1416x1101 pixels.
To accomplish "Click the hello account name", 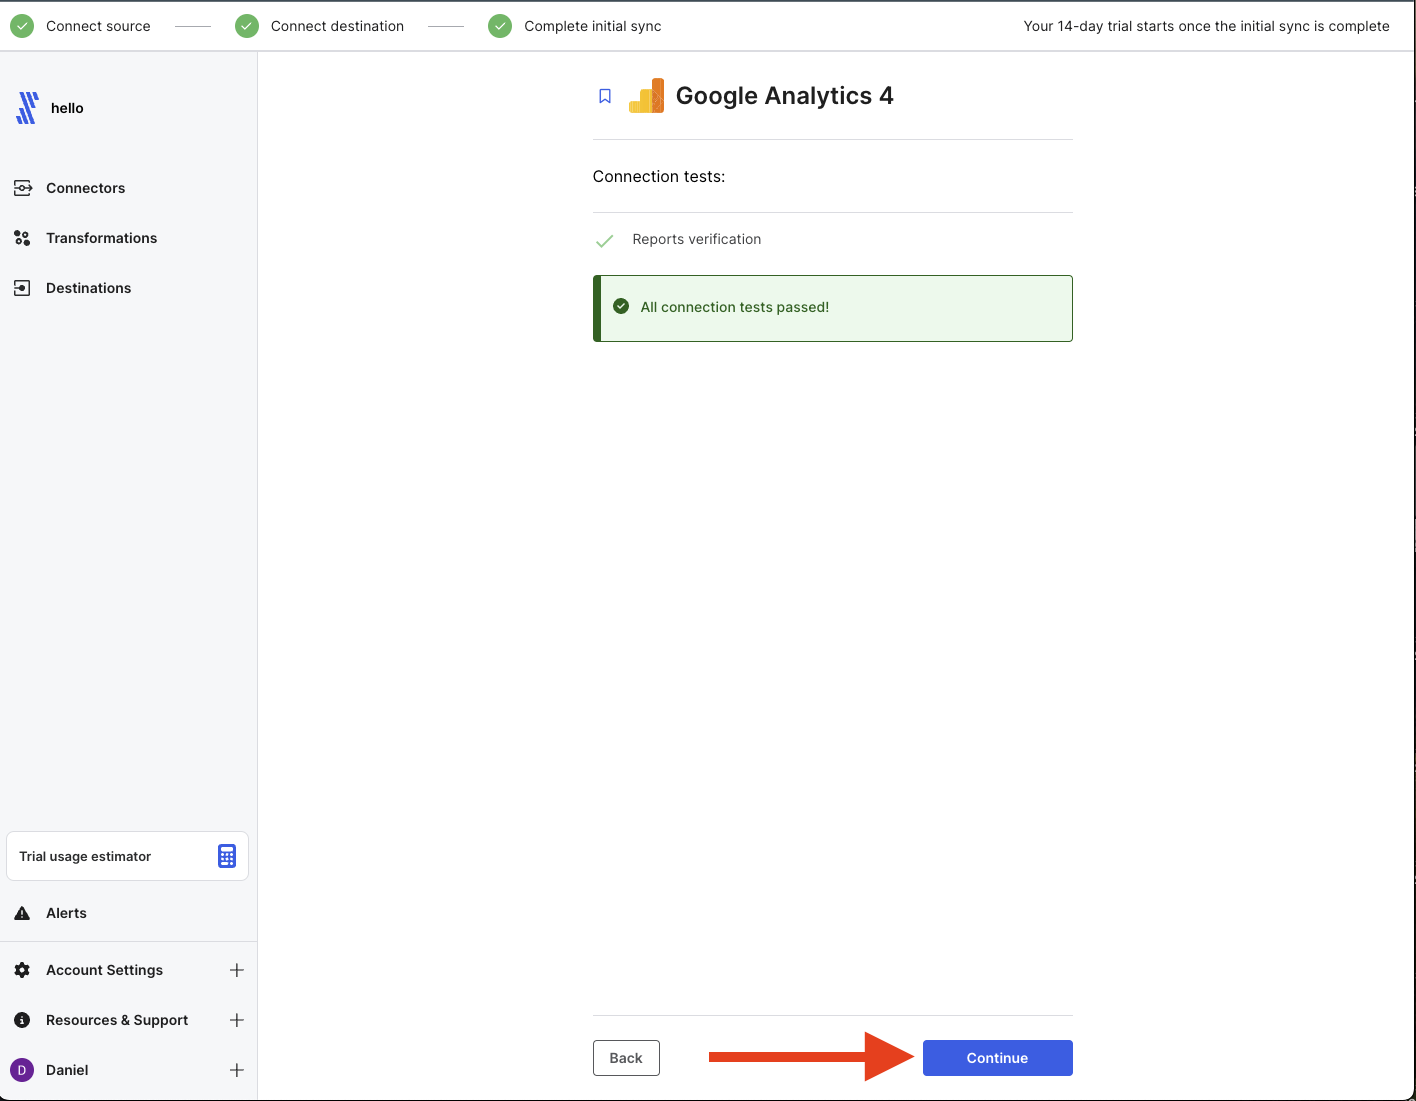I will click(67, 108).
